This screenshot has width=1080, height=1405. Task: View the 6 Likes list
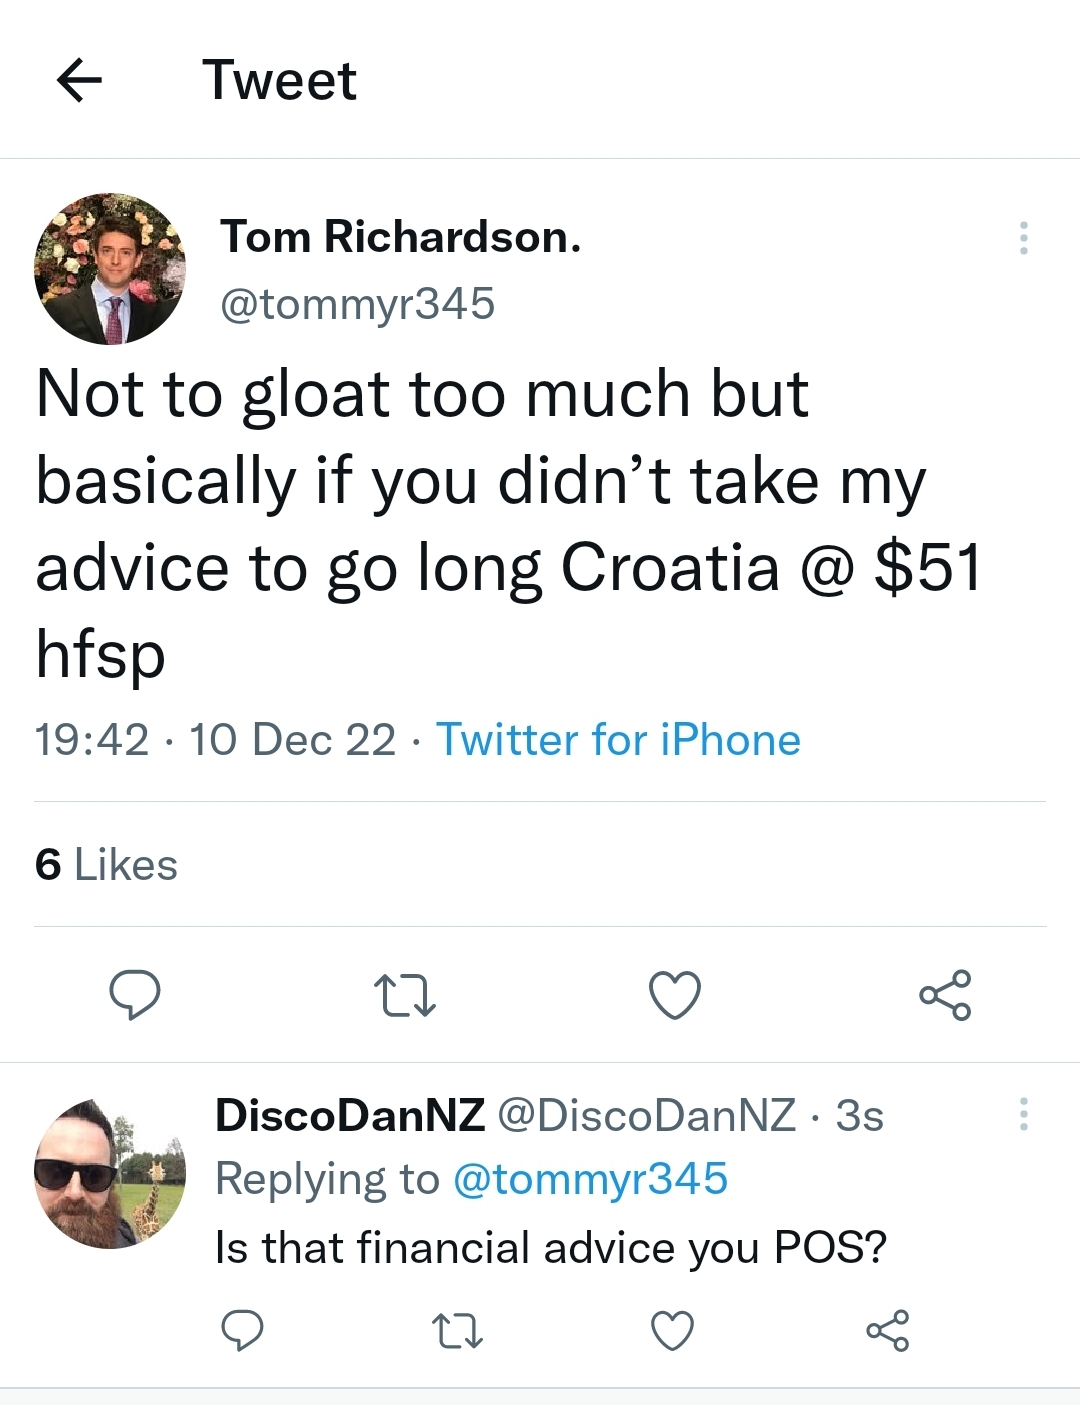pos(106,865)
